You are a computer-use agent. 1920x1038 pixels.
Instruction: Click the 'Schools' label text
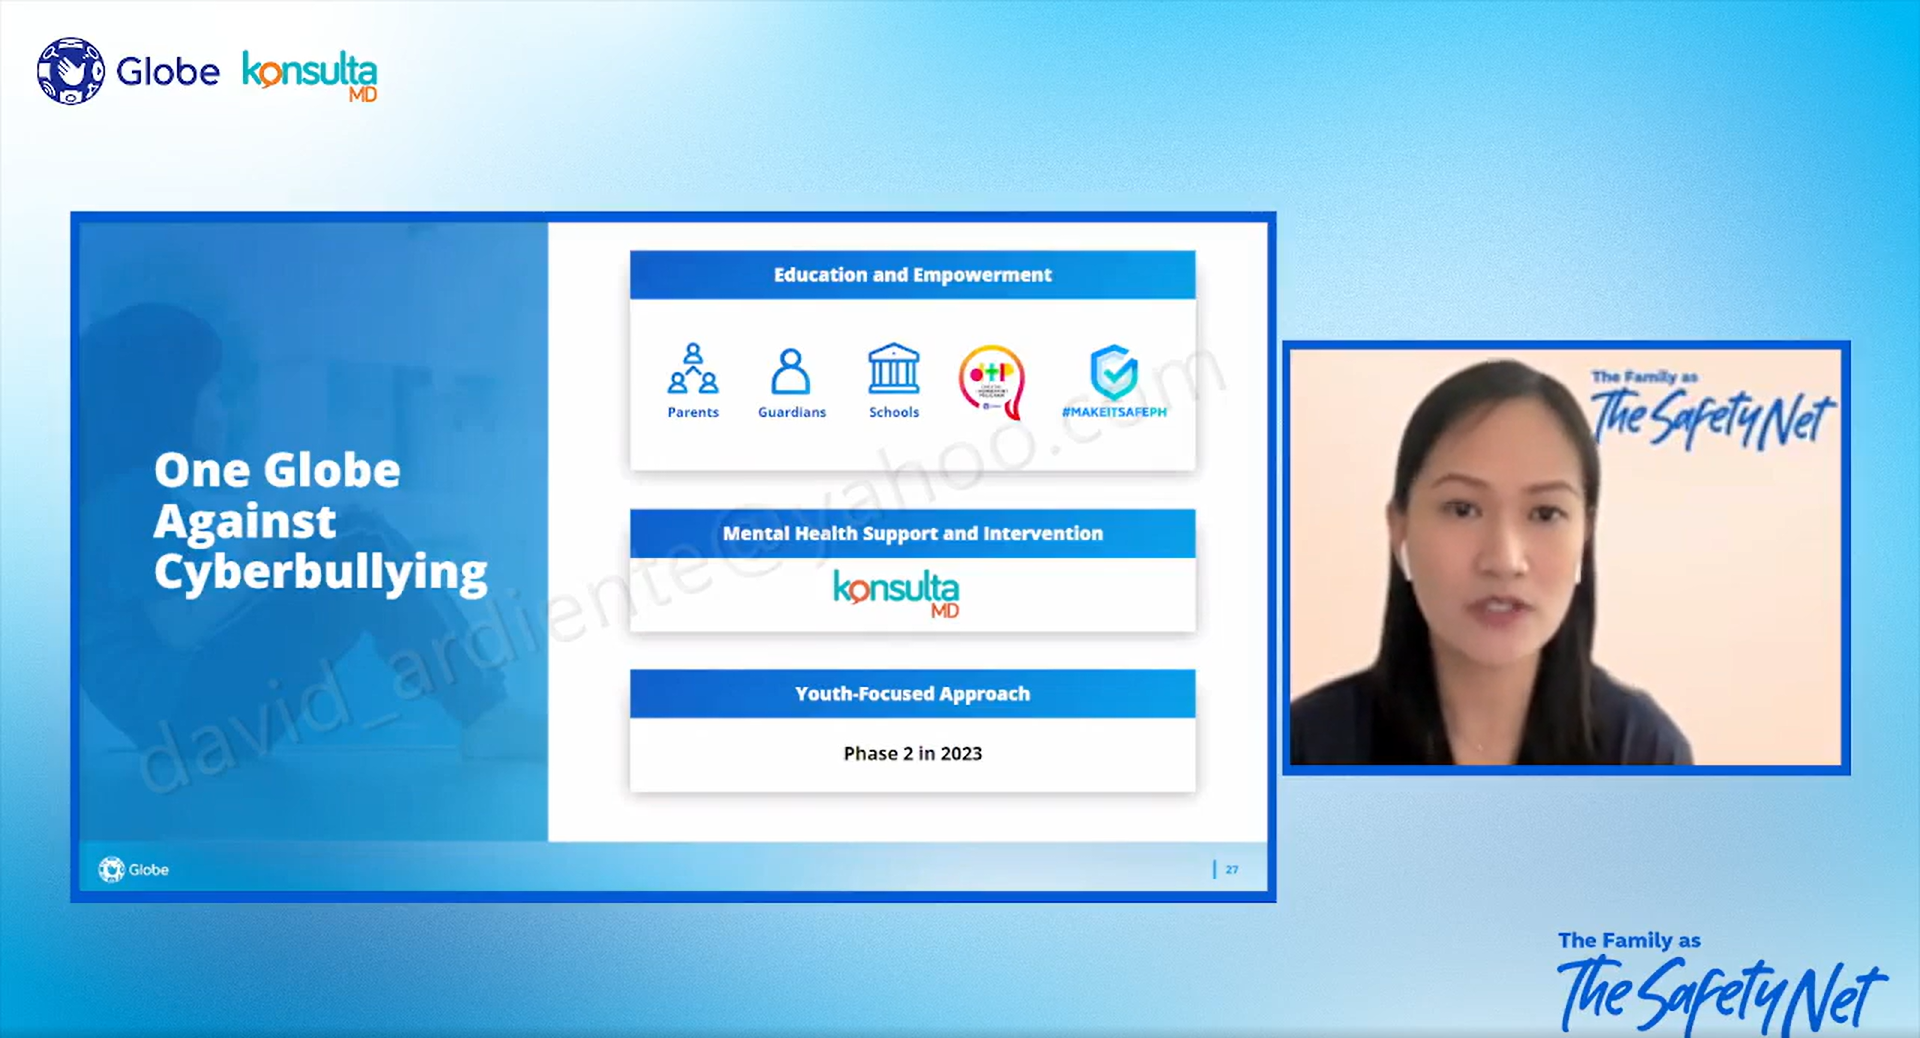pos(894,412)
